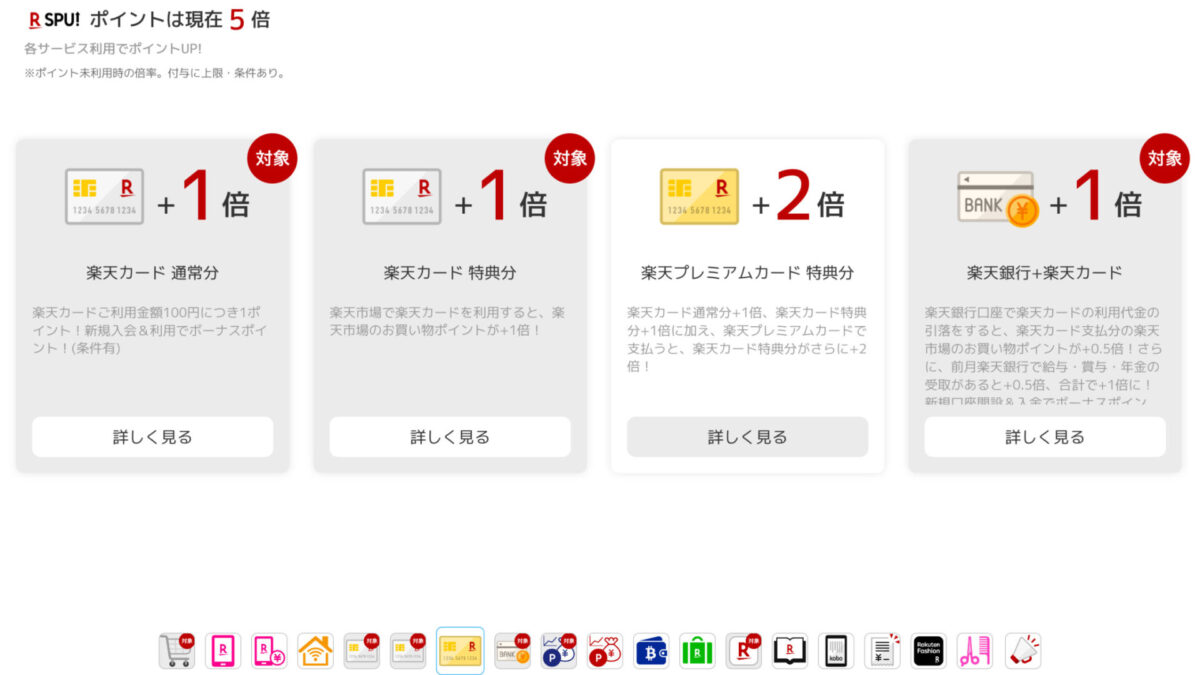The image size is (1200, 675).
Task: Click the title 楽天銀行+楽天カード
Action: pyautogui.click(x=1045, y=273)
